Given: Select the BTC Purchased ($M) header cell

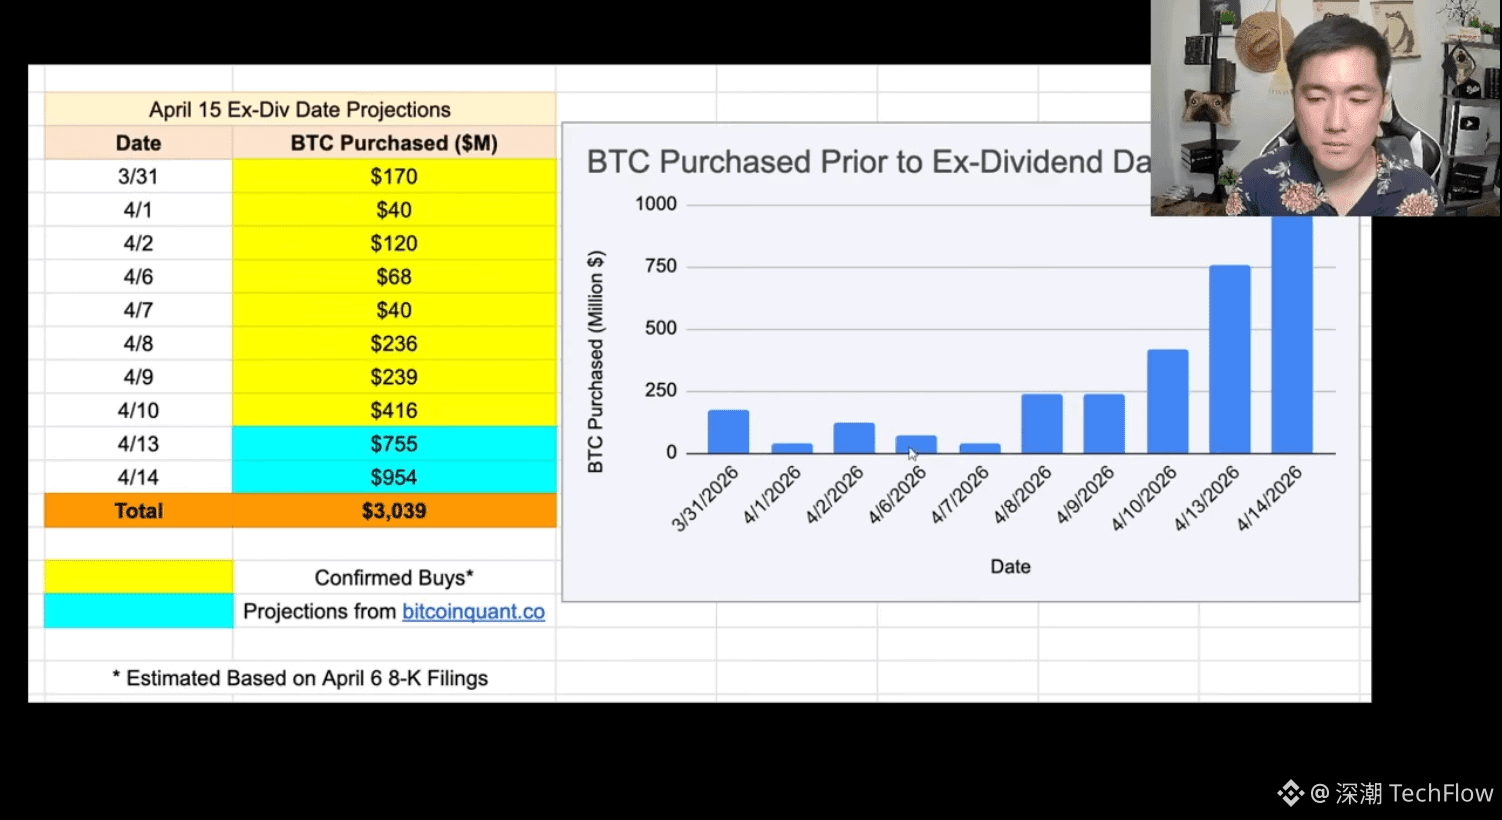Looking at the screenshot, I should pos(394,143).
